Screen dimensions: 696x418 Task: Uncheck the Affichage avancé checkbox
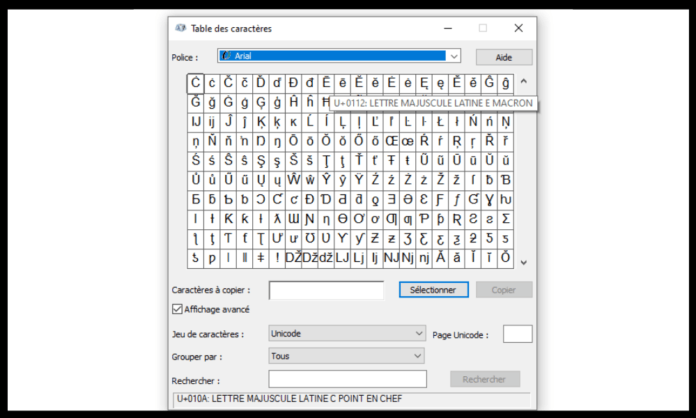coord(177,309)
